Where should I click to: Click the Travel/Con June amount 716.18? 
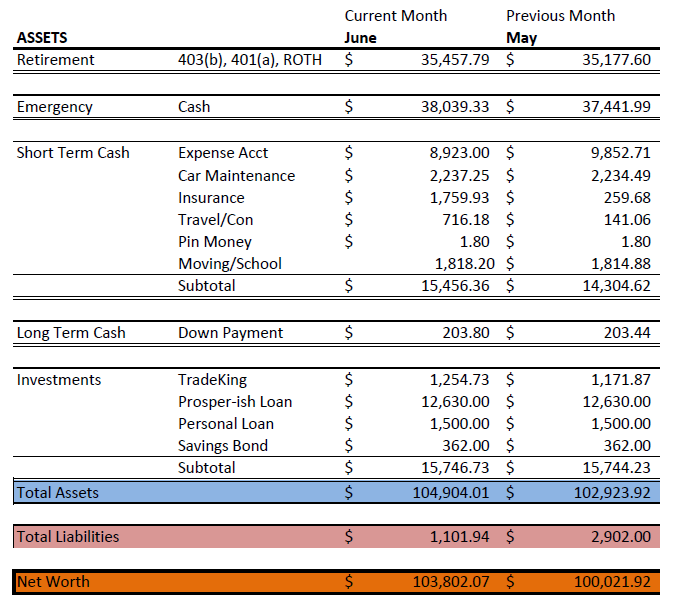pyautogui.click(x=466, y=220)
